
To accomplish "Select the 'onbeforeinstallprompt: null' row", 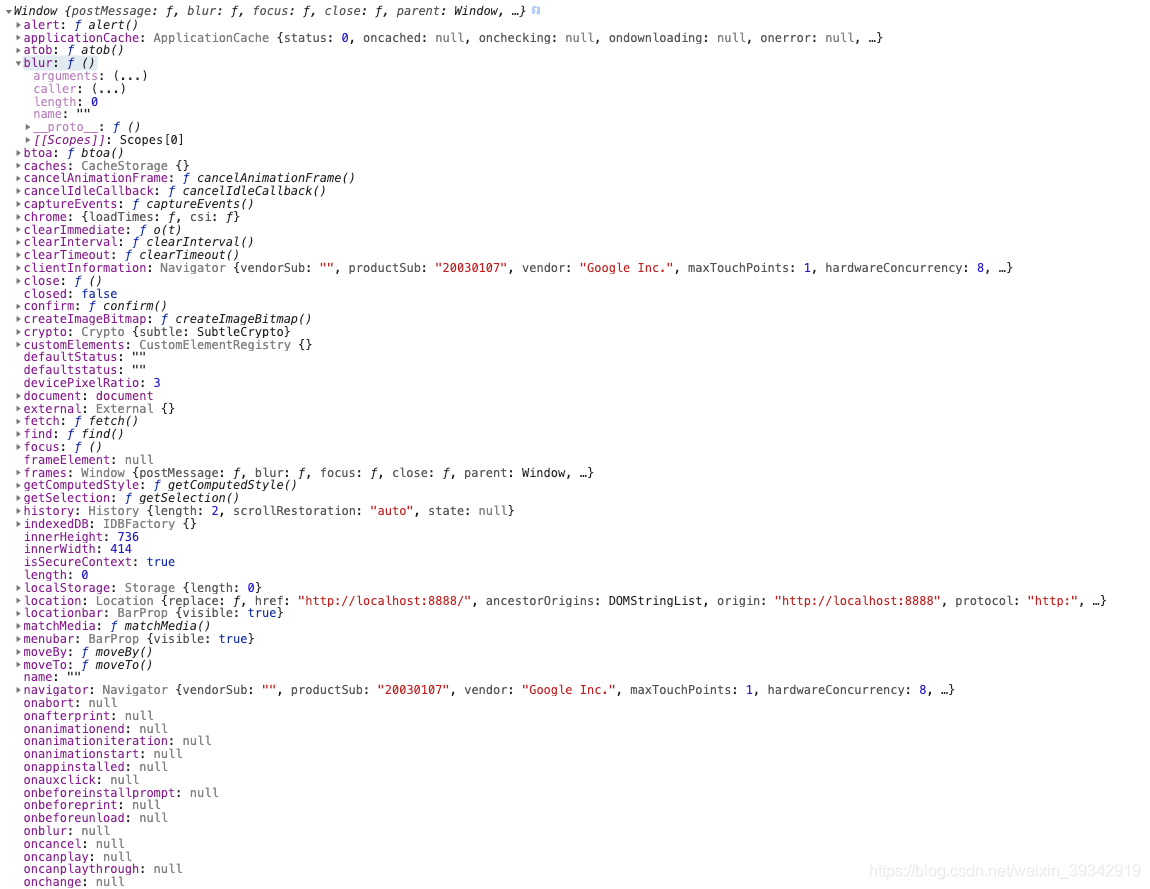I will click(121, 793).
